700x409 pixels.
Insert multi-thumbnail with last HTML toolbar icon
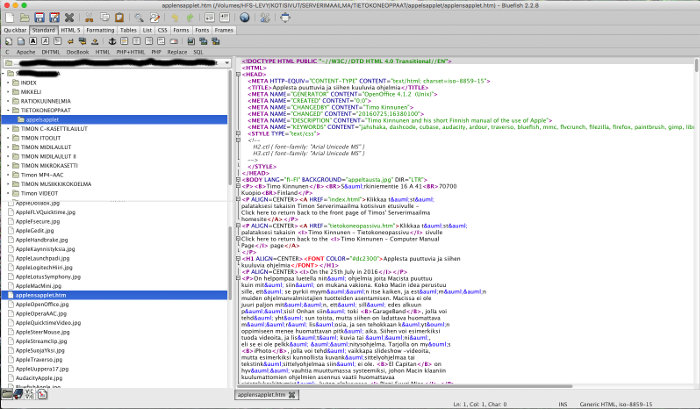(x=216, y=41)
